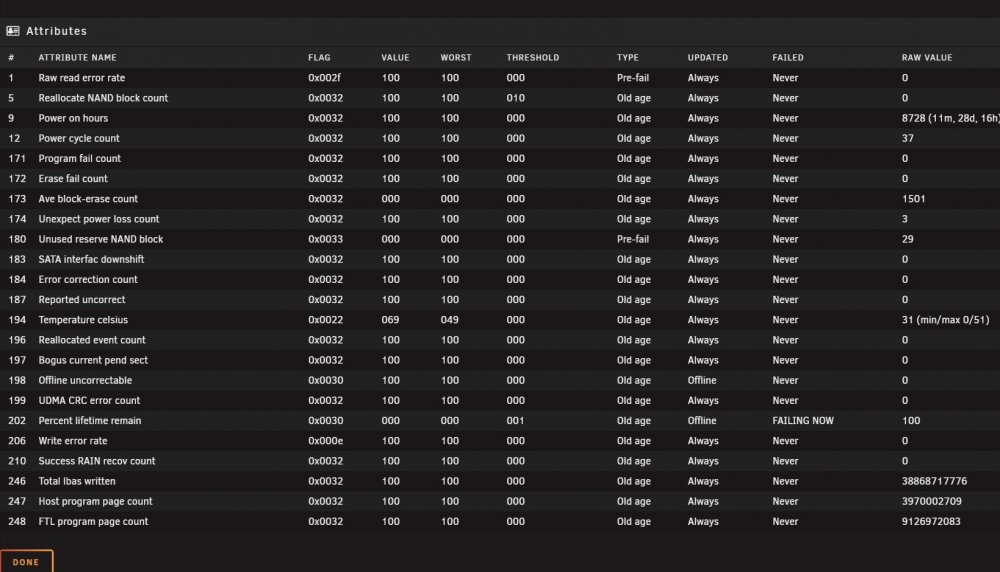Click the 0x000e flag cell
The height and width of the screenshot is (572, 1000).
[x=325, y=441]
